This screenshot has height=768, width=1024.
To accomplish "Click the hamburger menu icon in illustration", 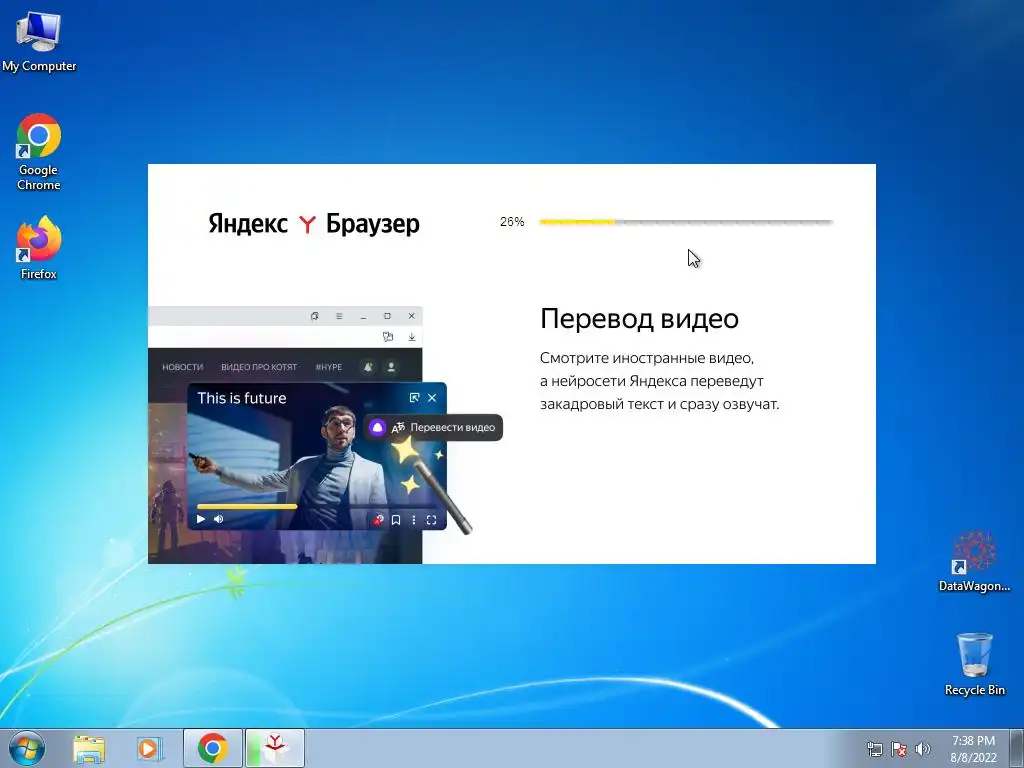I will pyautogui.click(x=339, y=316).
